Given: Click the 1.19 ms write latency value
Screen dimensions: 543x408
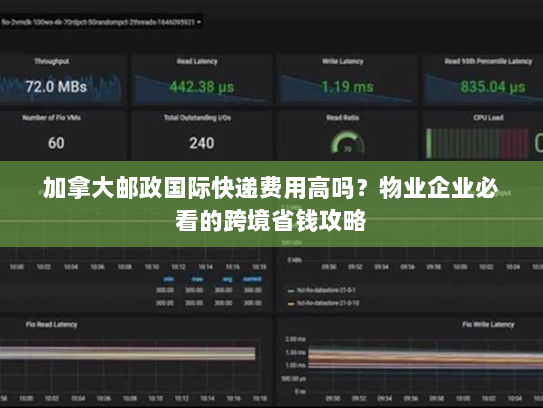Looking at the screenshot, I should click(347, 86).
